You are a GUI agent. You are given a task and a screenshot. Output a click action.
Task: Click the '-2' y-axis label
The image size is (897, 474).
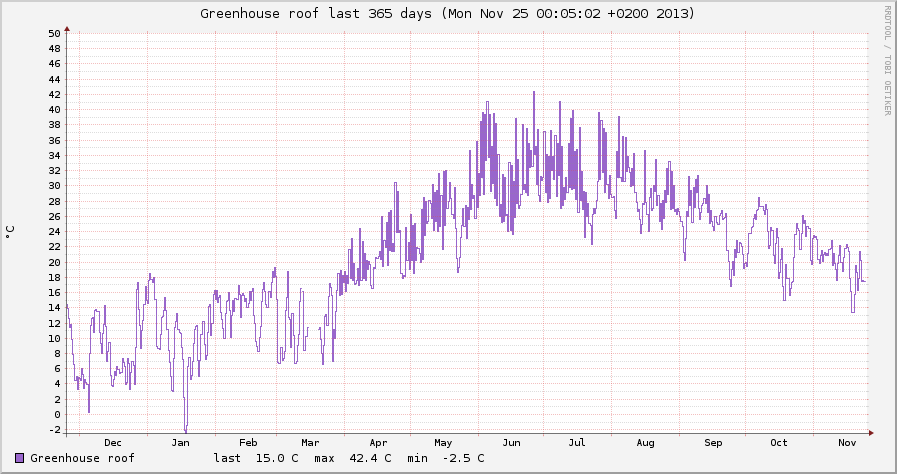(x=54, y=430)
